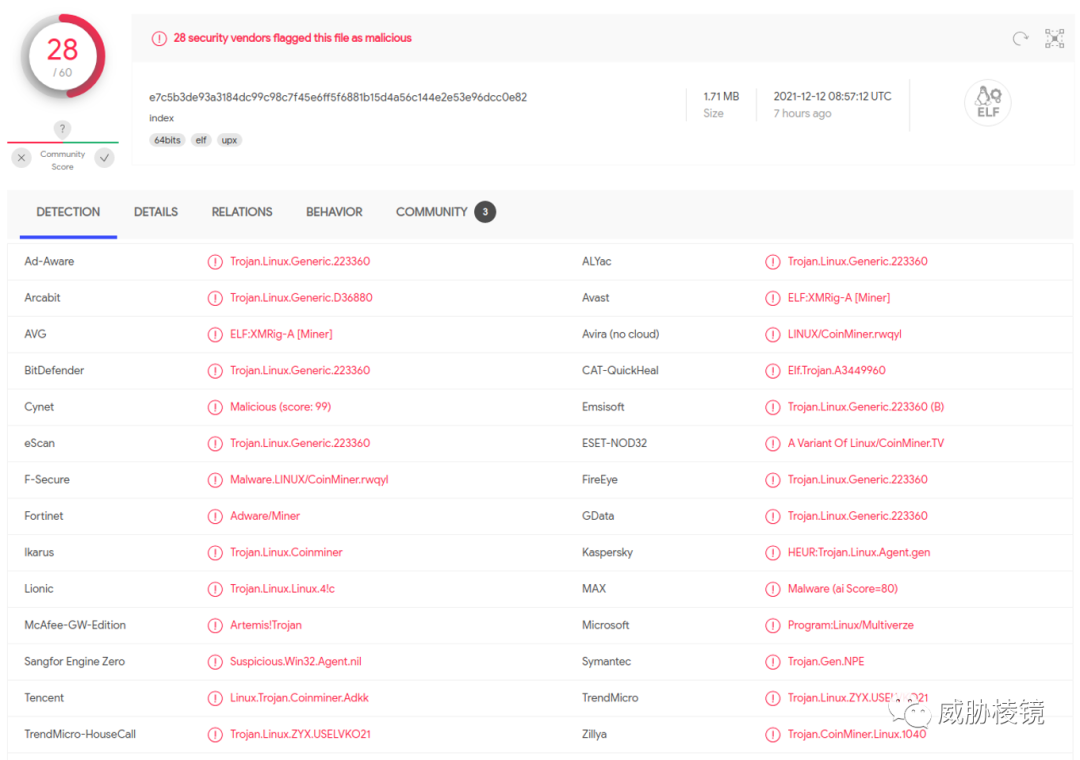Click the alert icon in the eScan row
Image resolution: width=1080 pixels, height=760 pixels.
click(x=215, y=444)
